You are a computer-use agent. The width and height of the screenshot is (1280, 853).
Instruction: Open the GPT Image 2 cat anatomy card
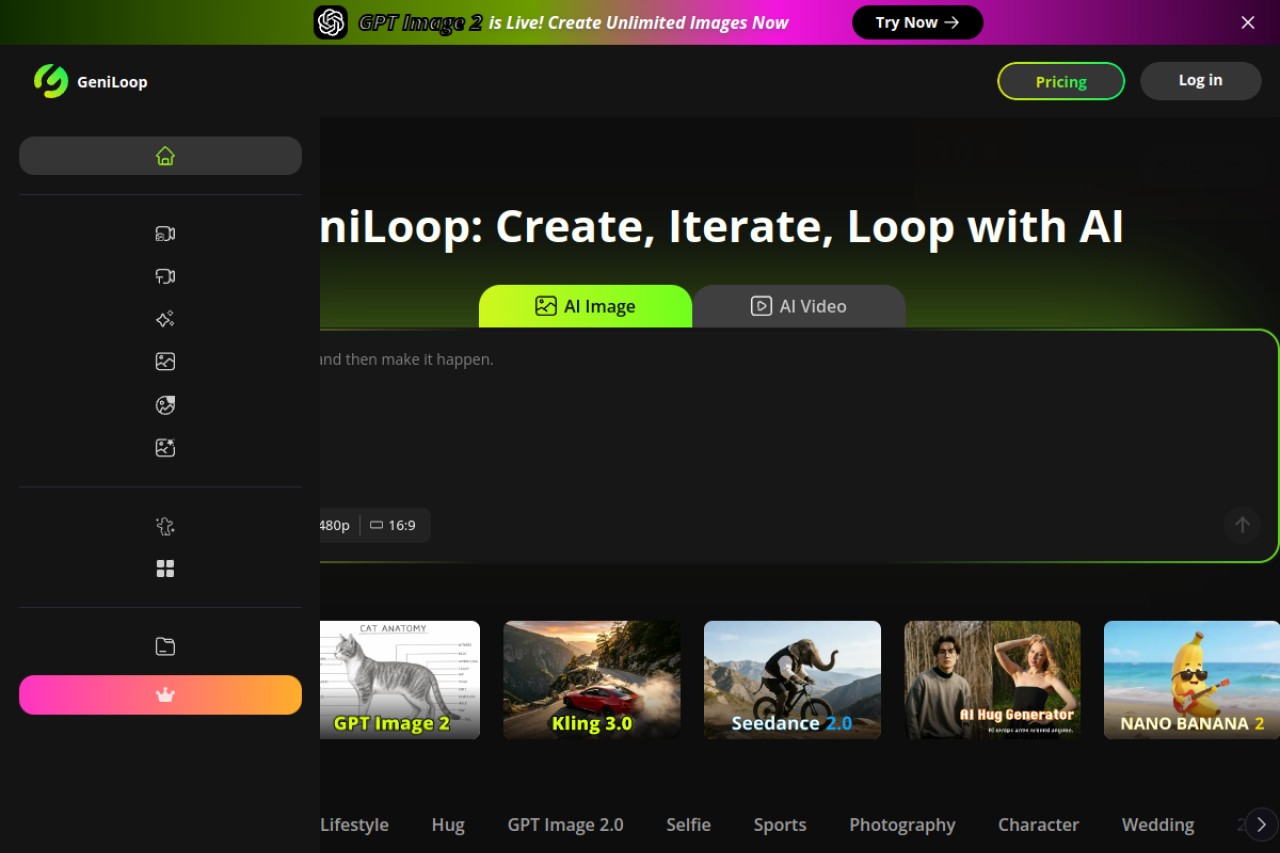point(400,680)
